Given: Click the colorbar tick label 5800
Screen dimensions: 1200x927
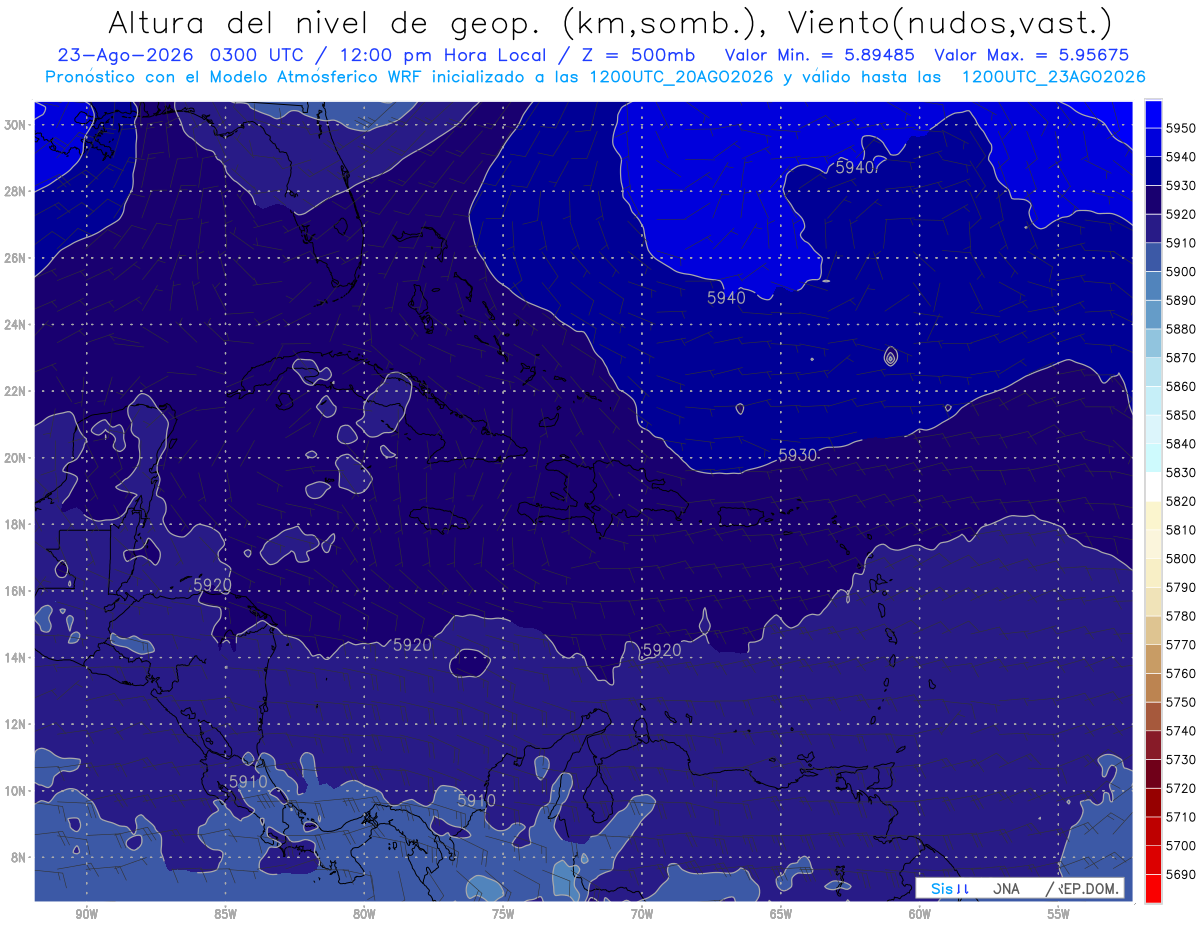Looking at the screenshot, I should pos(1181,559).
